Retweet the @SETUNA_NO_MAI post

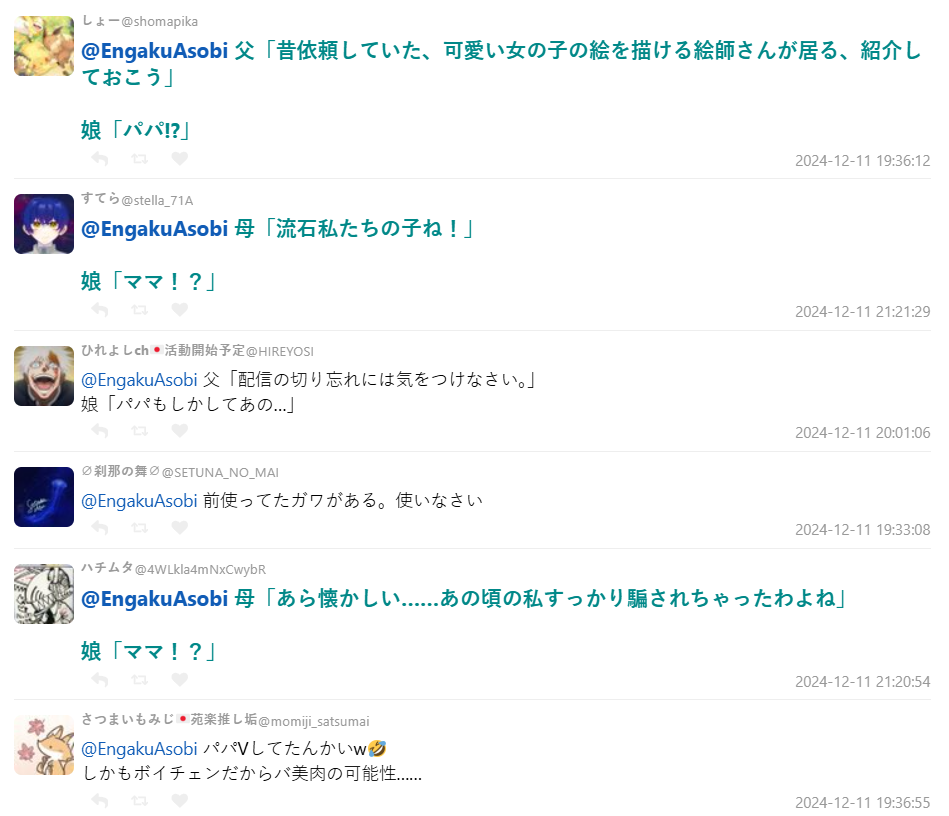click(x=140, y=528)
